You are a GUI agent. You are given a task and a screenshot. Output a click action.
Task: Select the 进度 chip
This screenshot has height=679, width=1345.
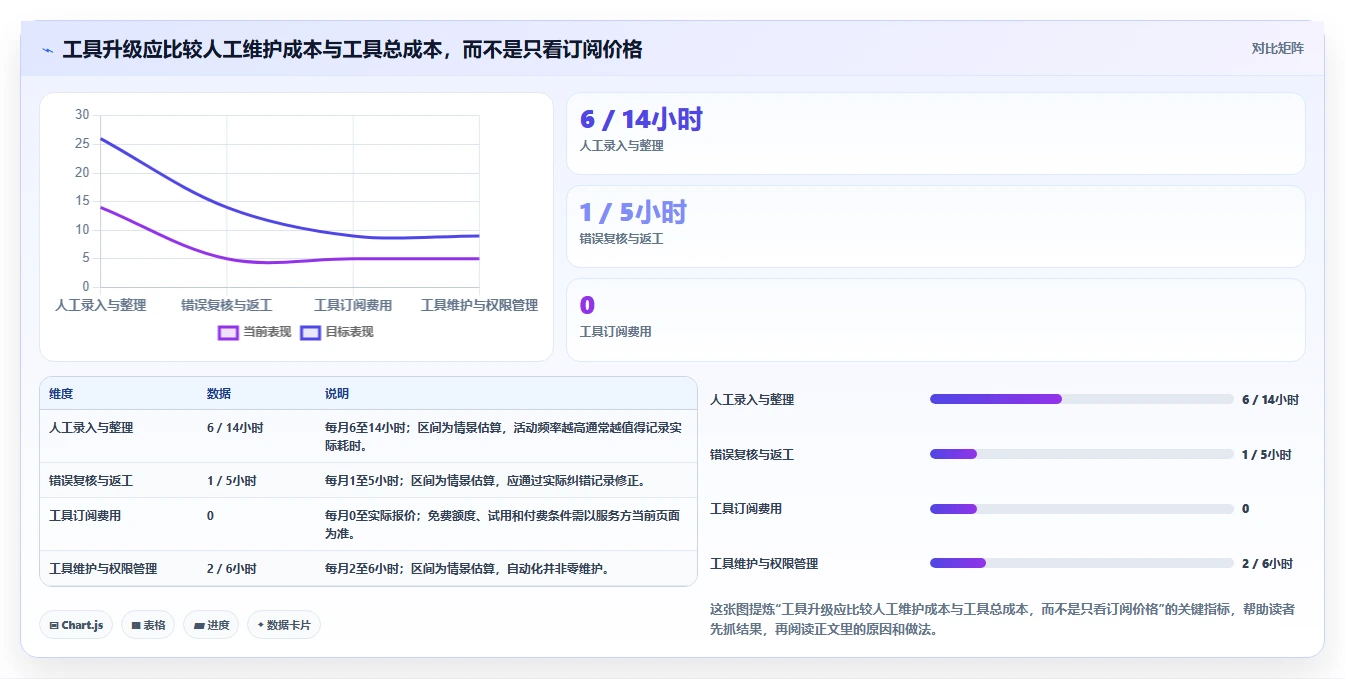pyautogui.click(x=211, y=625)
